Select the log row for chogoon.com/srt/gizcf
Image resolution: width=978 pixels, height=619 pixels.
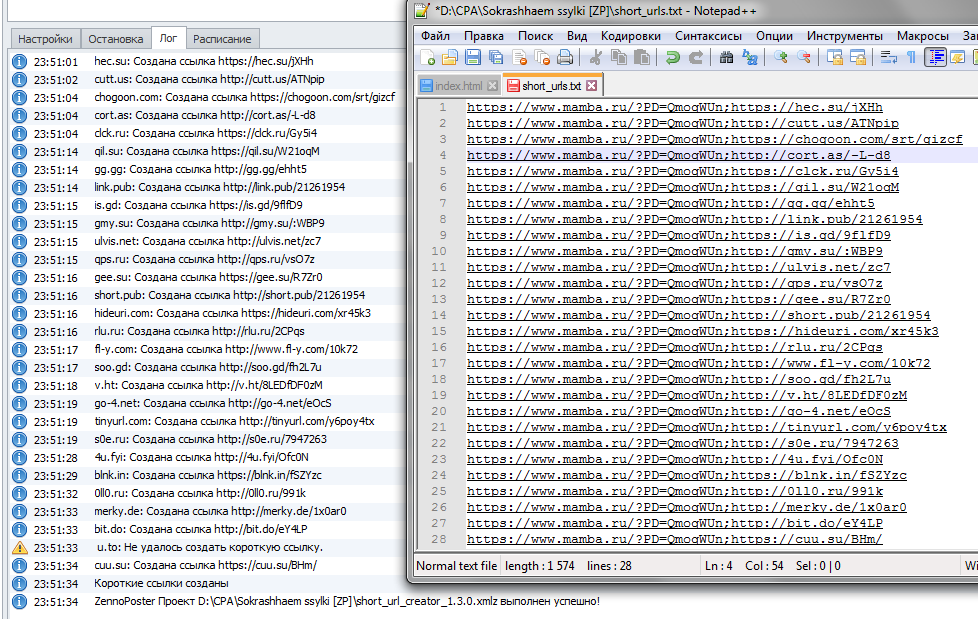(208, 97)
